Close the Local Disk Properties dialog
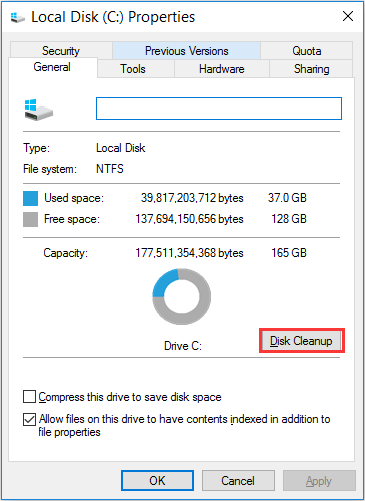Screen dimensions: 365x501 (x=348, y=16)
